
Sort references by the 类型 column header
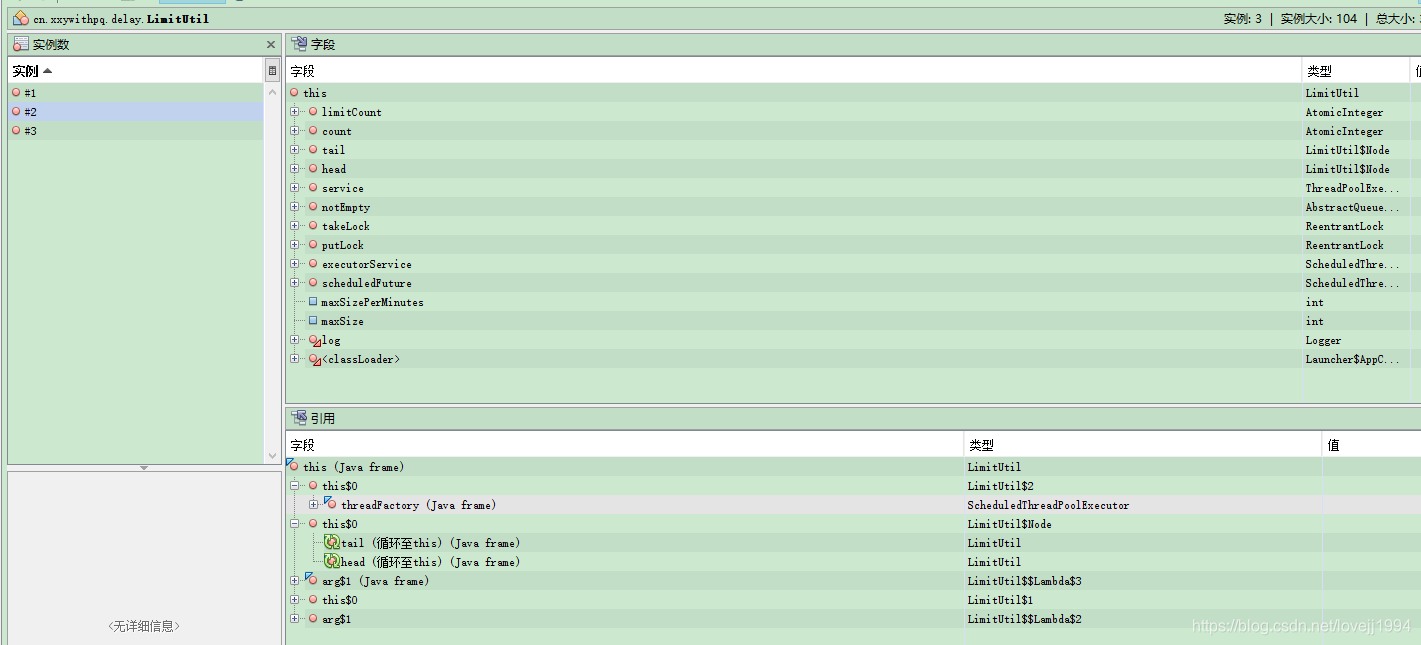[1143, 445]
